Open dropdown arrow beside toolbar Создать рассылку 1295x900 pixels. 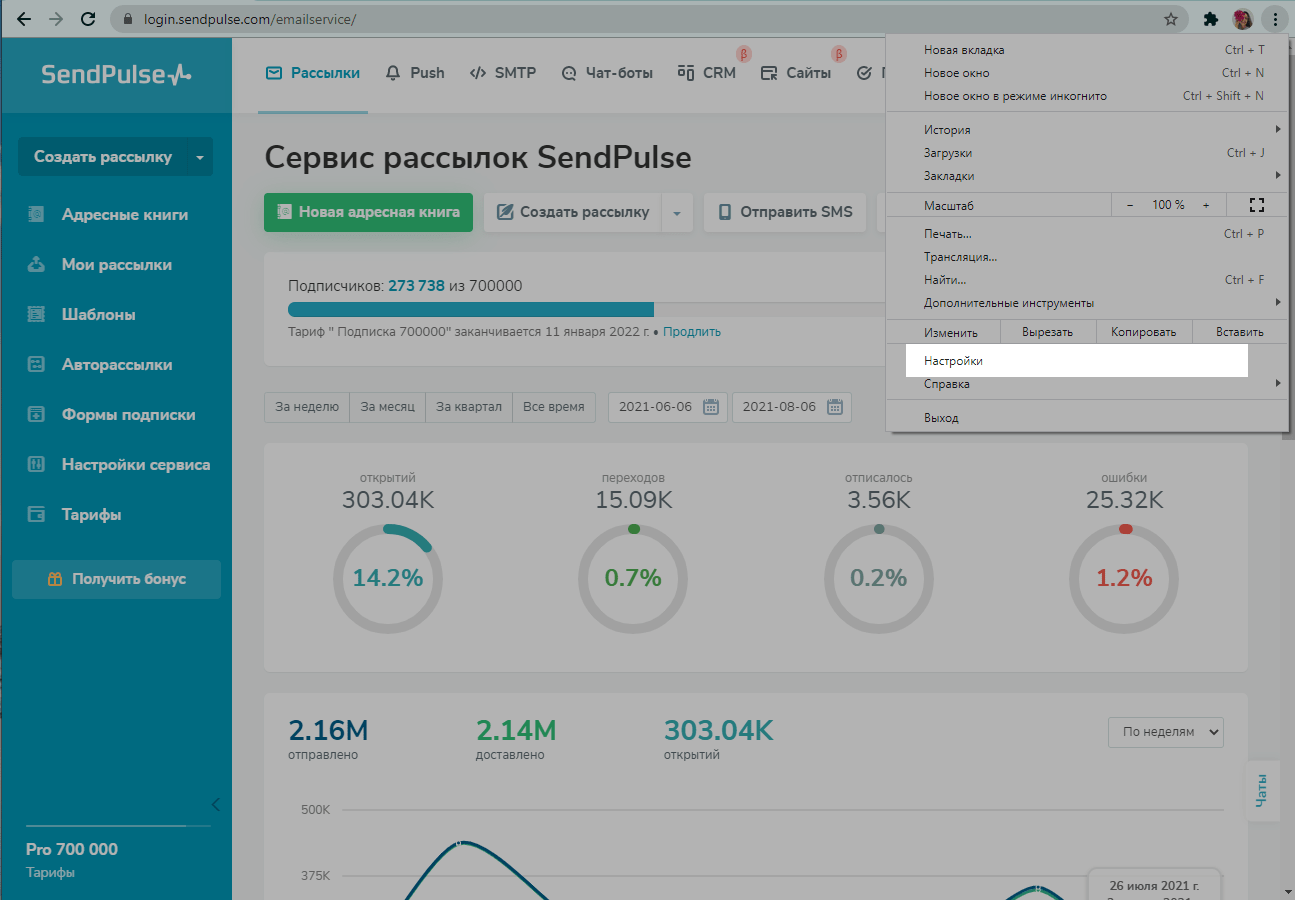pyautogui.click(x=677, y=213)
